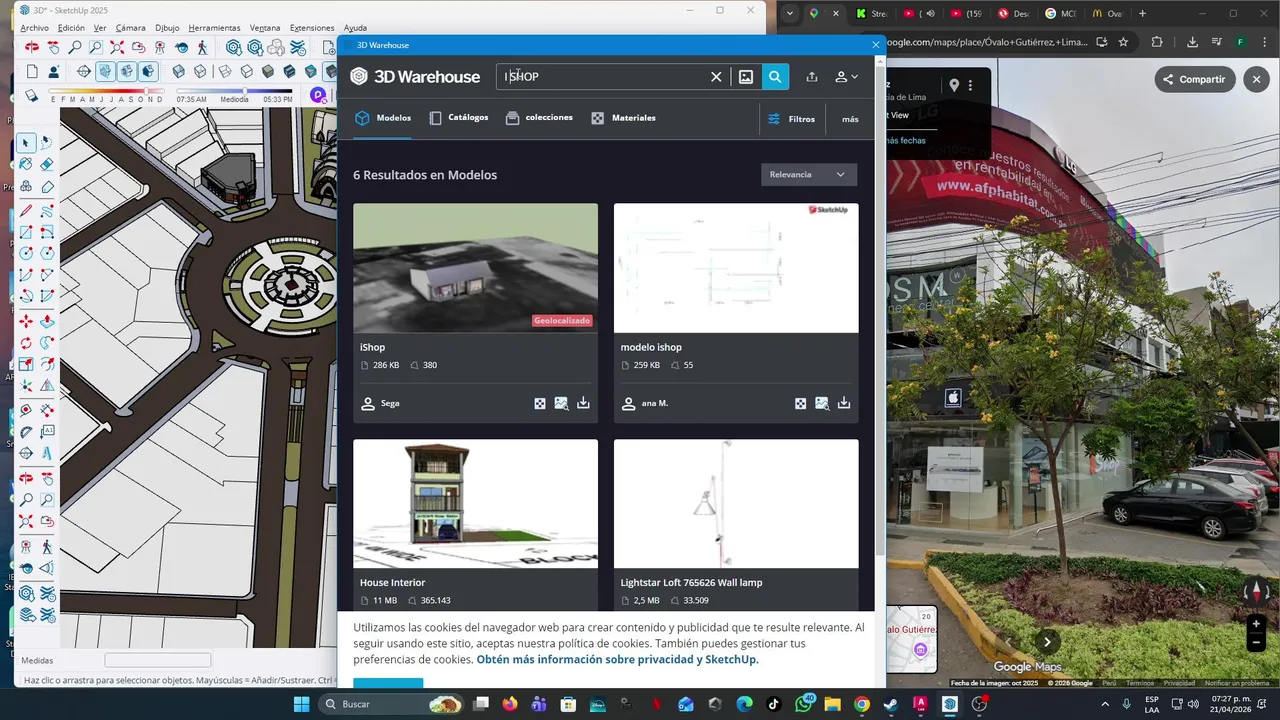Open the Archivo menu in SketchUp
Image resolution: width=1280 pixels, height=720 pixels.
coord(34,28)
